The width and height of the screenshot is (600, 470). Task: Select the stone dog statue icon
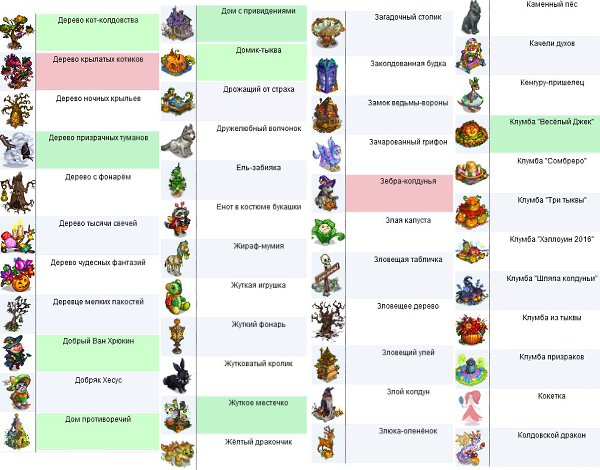point(472,18)
